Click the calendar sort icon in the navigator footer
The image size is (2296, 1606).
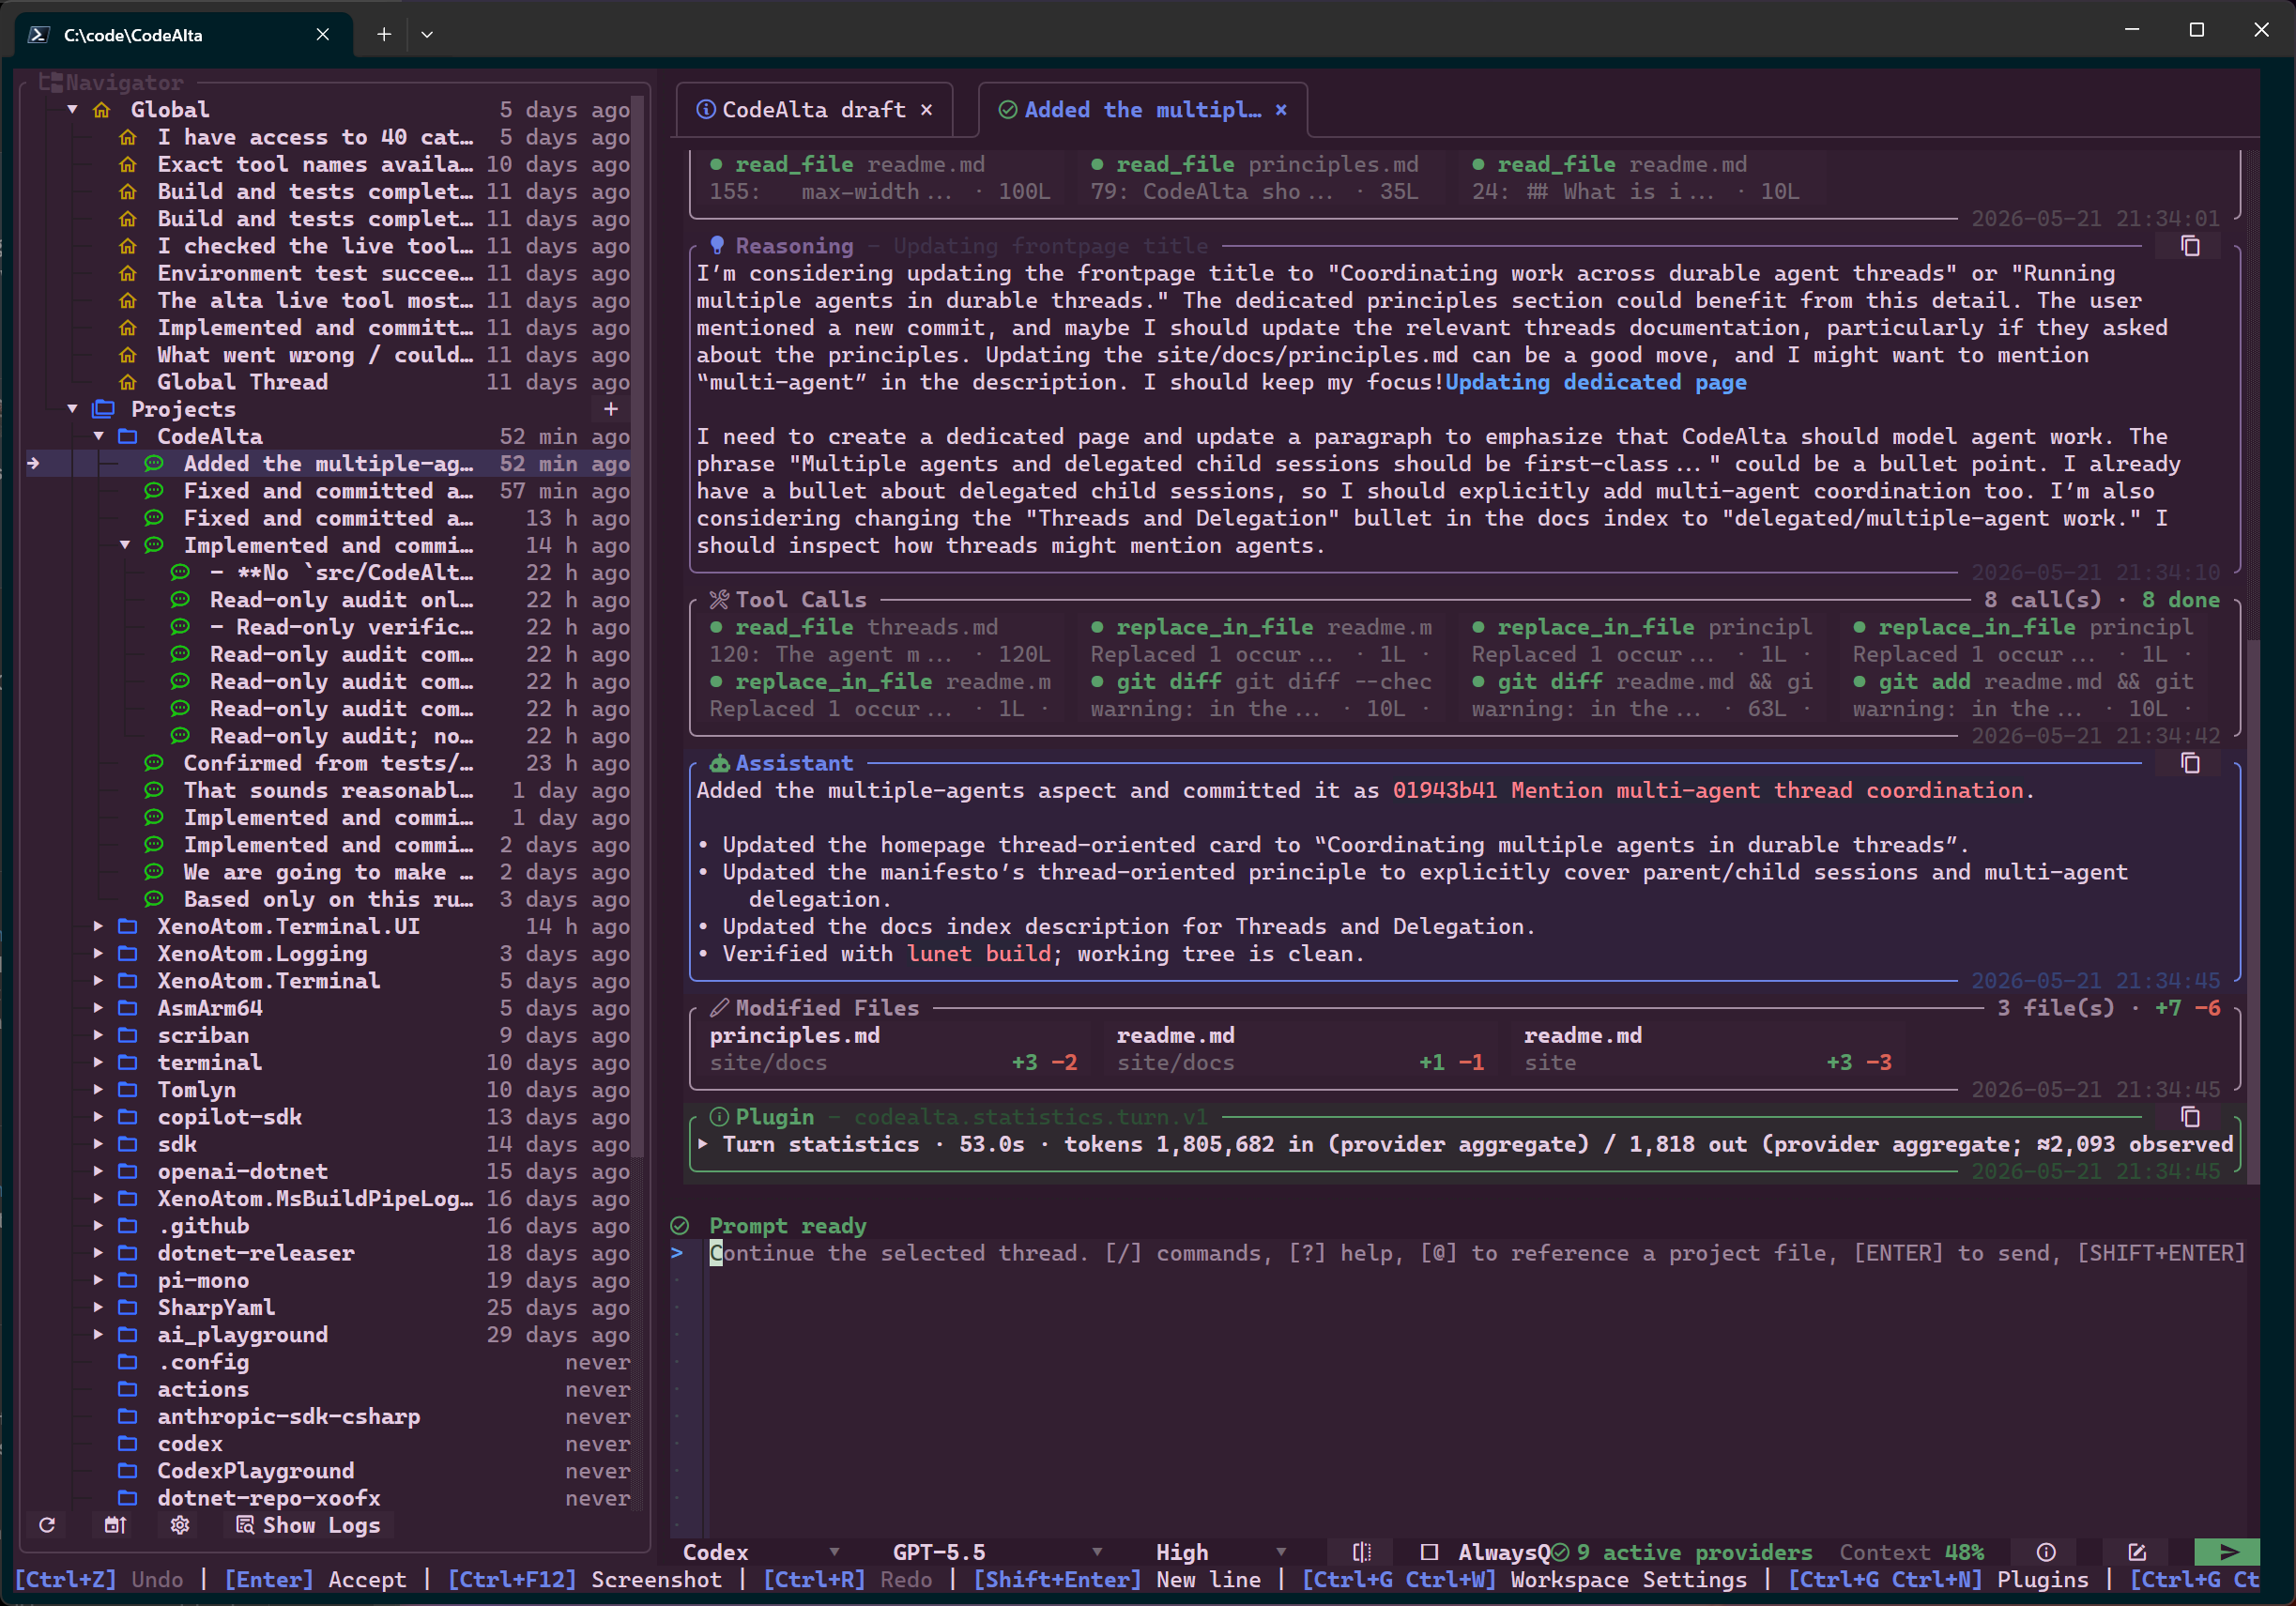click(115, 1525)
